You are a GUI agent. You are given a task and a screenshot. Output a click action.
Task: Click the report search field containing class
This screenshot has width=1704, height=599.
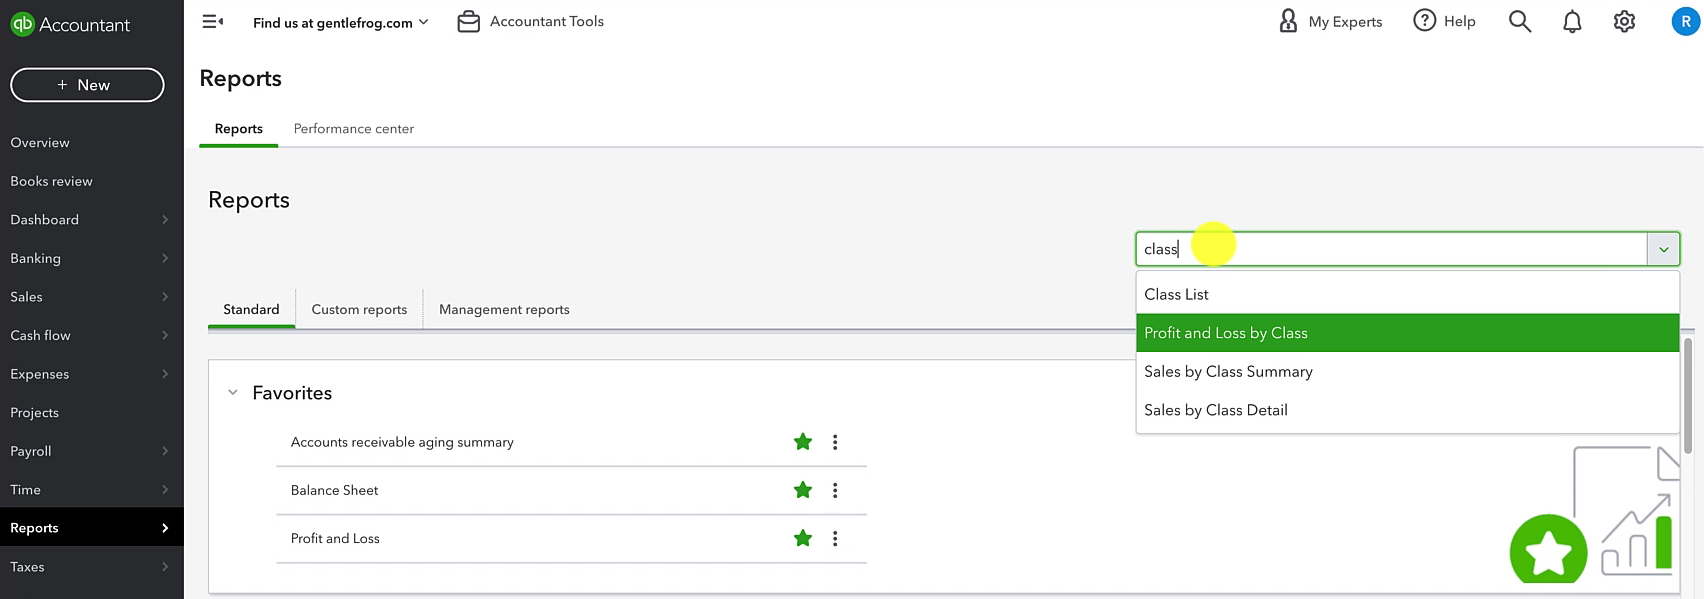click(x=1391, y=249)
